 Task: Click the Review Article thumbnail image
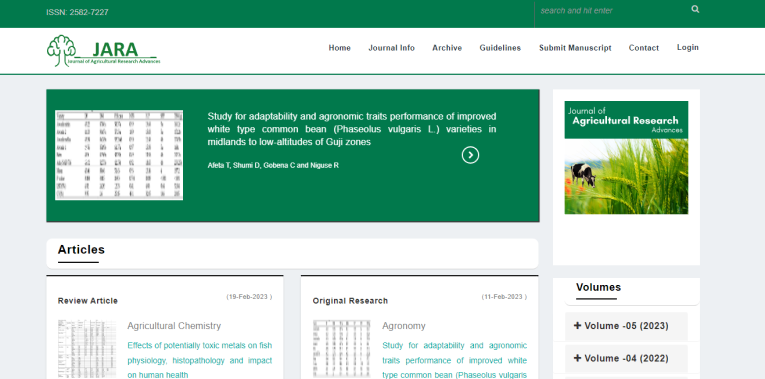(87, 348)
